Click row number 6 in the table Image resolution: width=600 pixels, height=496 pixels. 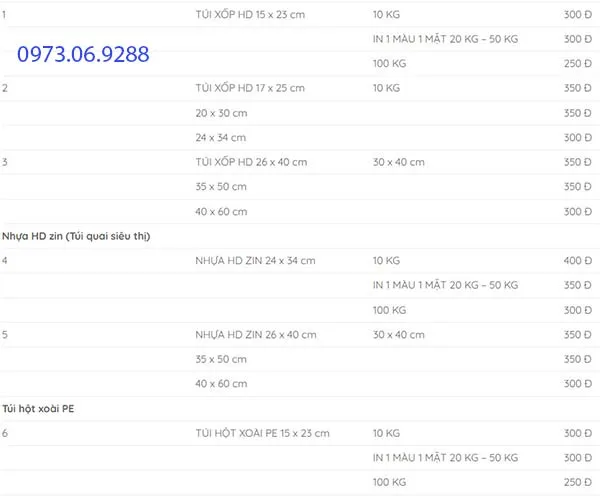pyautogui.click(x=5, y=433)
